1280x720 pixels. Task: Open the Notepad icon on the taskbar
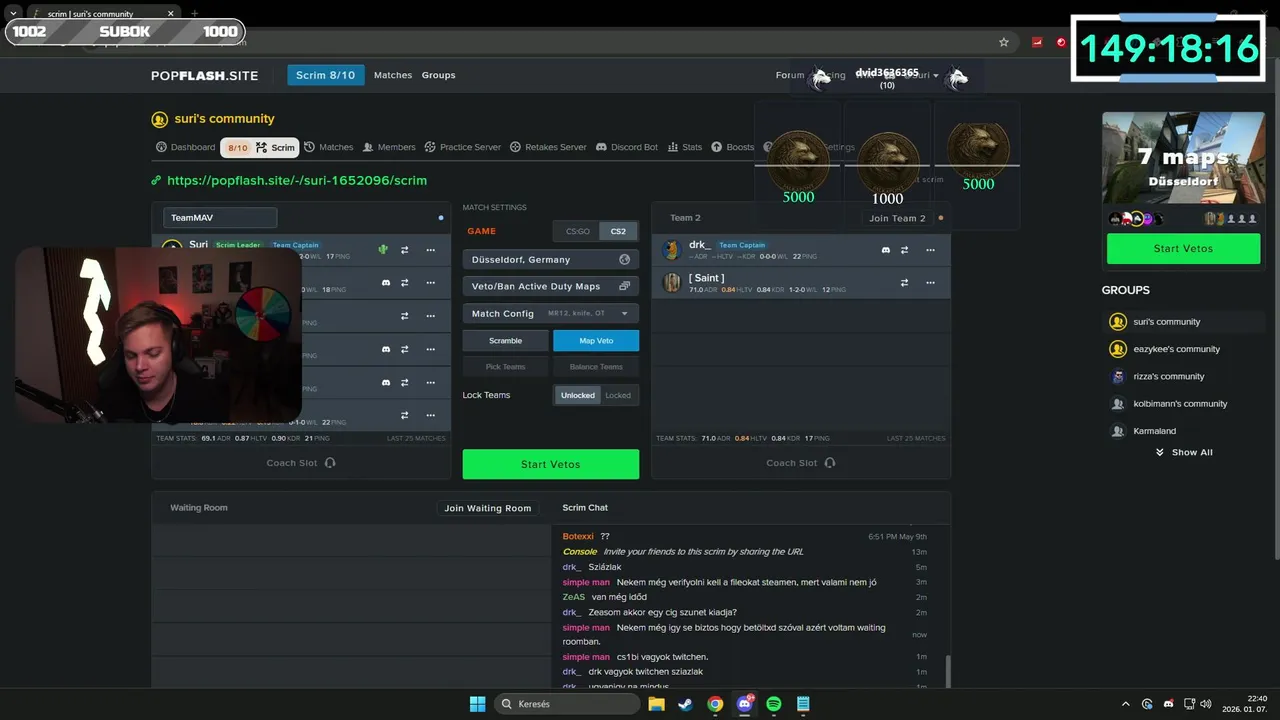pyautogui.click(x=803, y=704)
